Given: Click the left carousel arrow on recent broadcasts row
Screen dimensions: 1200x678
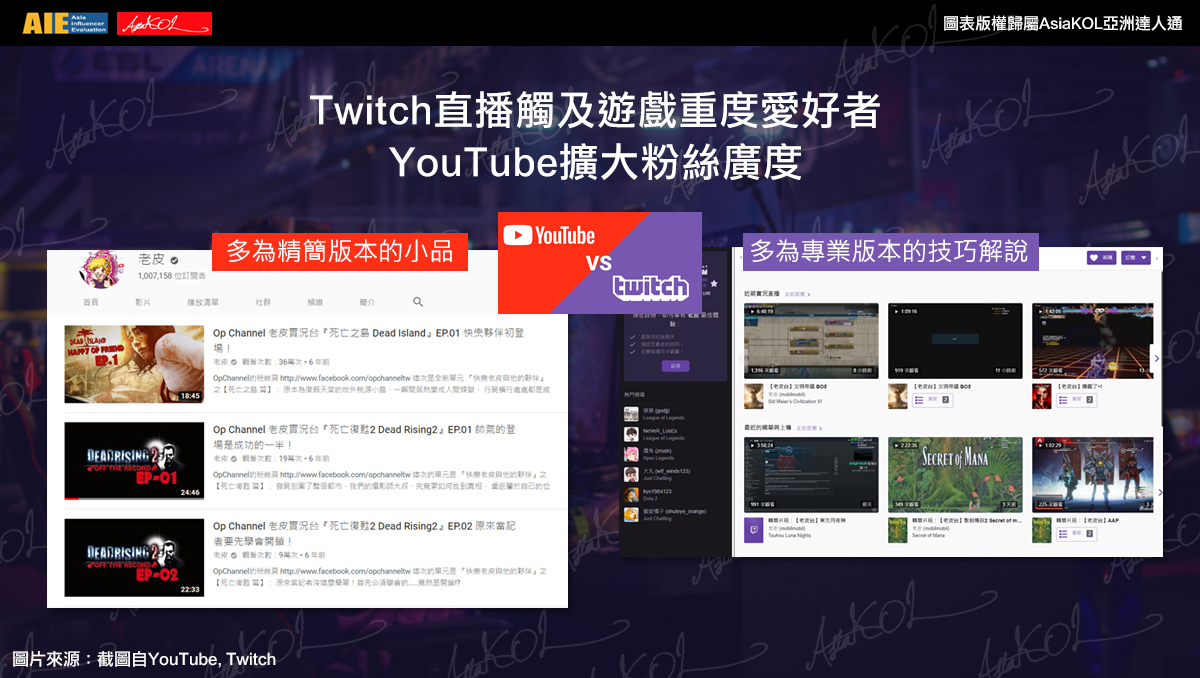Looking at the screenshot, I should pyautogui.click(x=740, y=358).
